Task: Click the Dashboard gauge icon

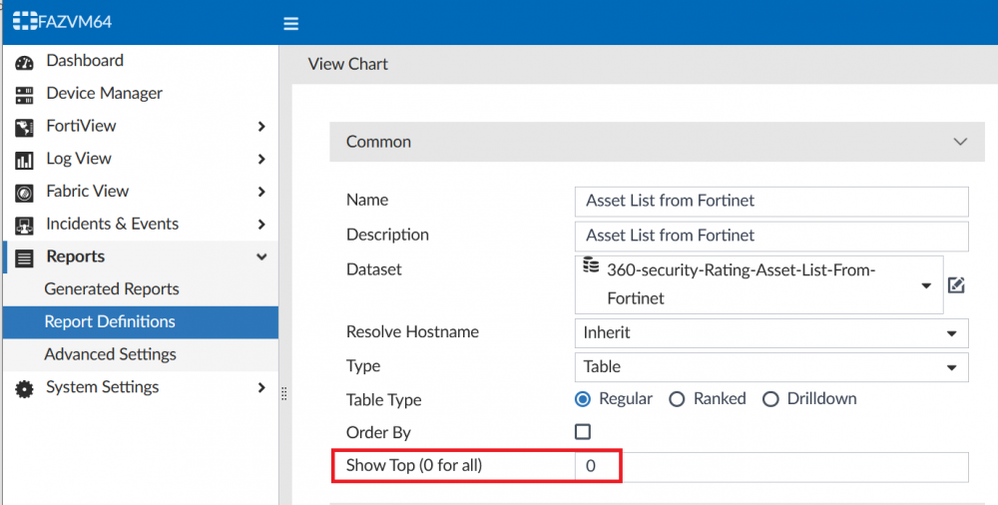Action: 24,62
